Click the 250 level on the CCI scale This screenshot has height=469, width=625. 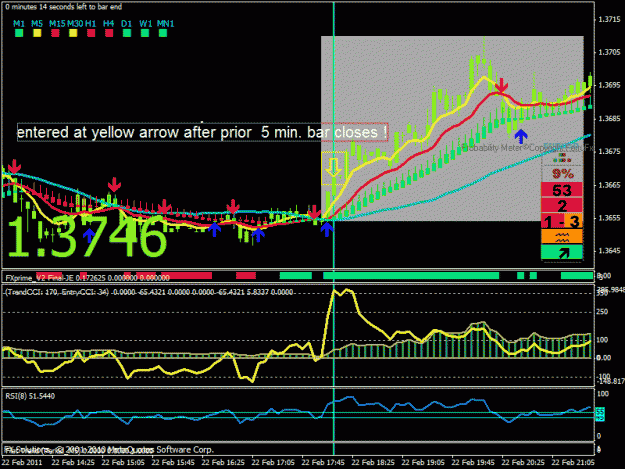602,312
